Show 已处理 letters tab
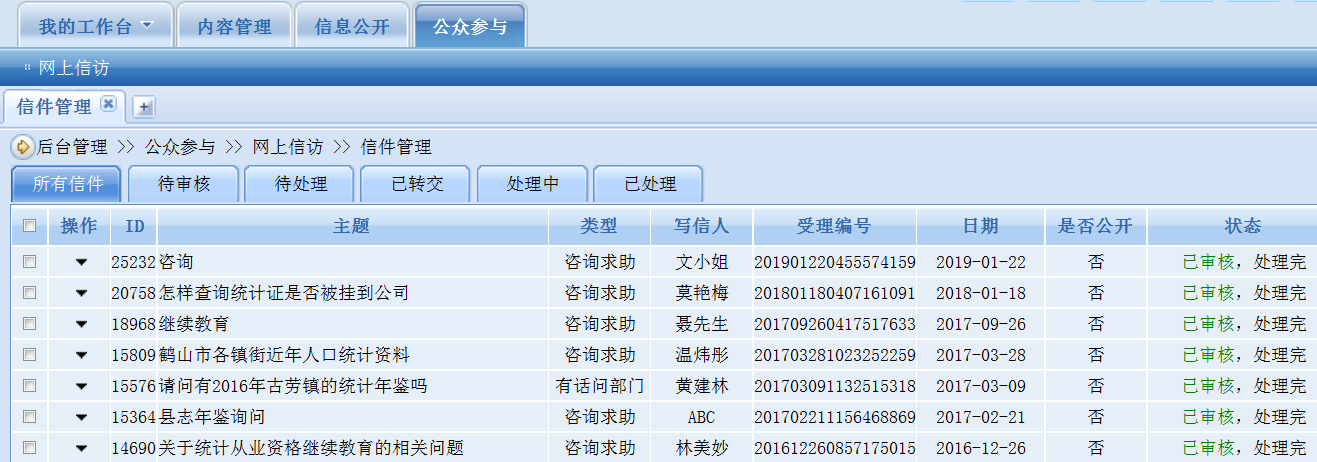 click(x=648, y=184)
